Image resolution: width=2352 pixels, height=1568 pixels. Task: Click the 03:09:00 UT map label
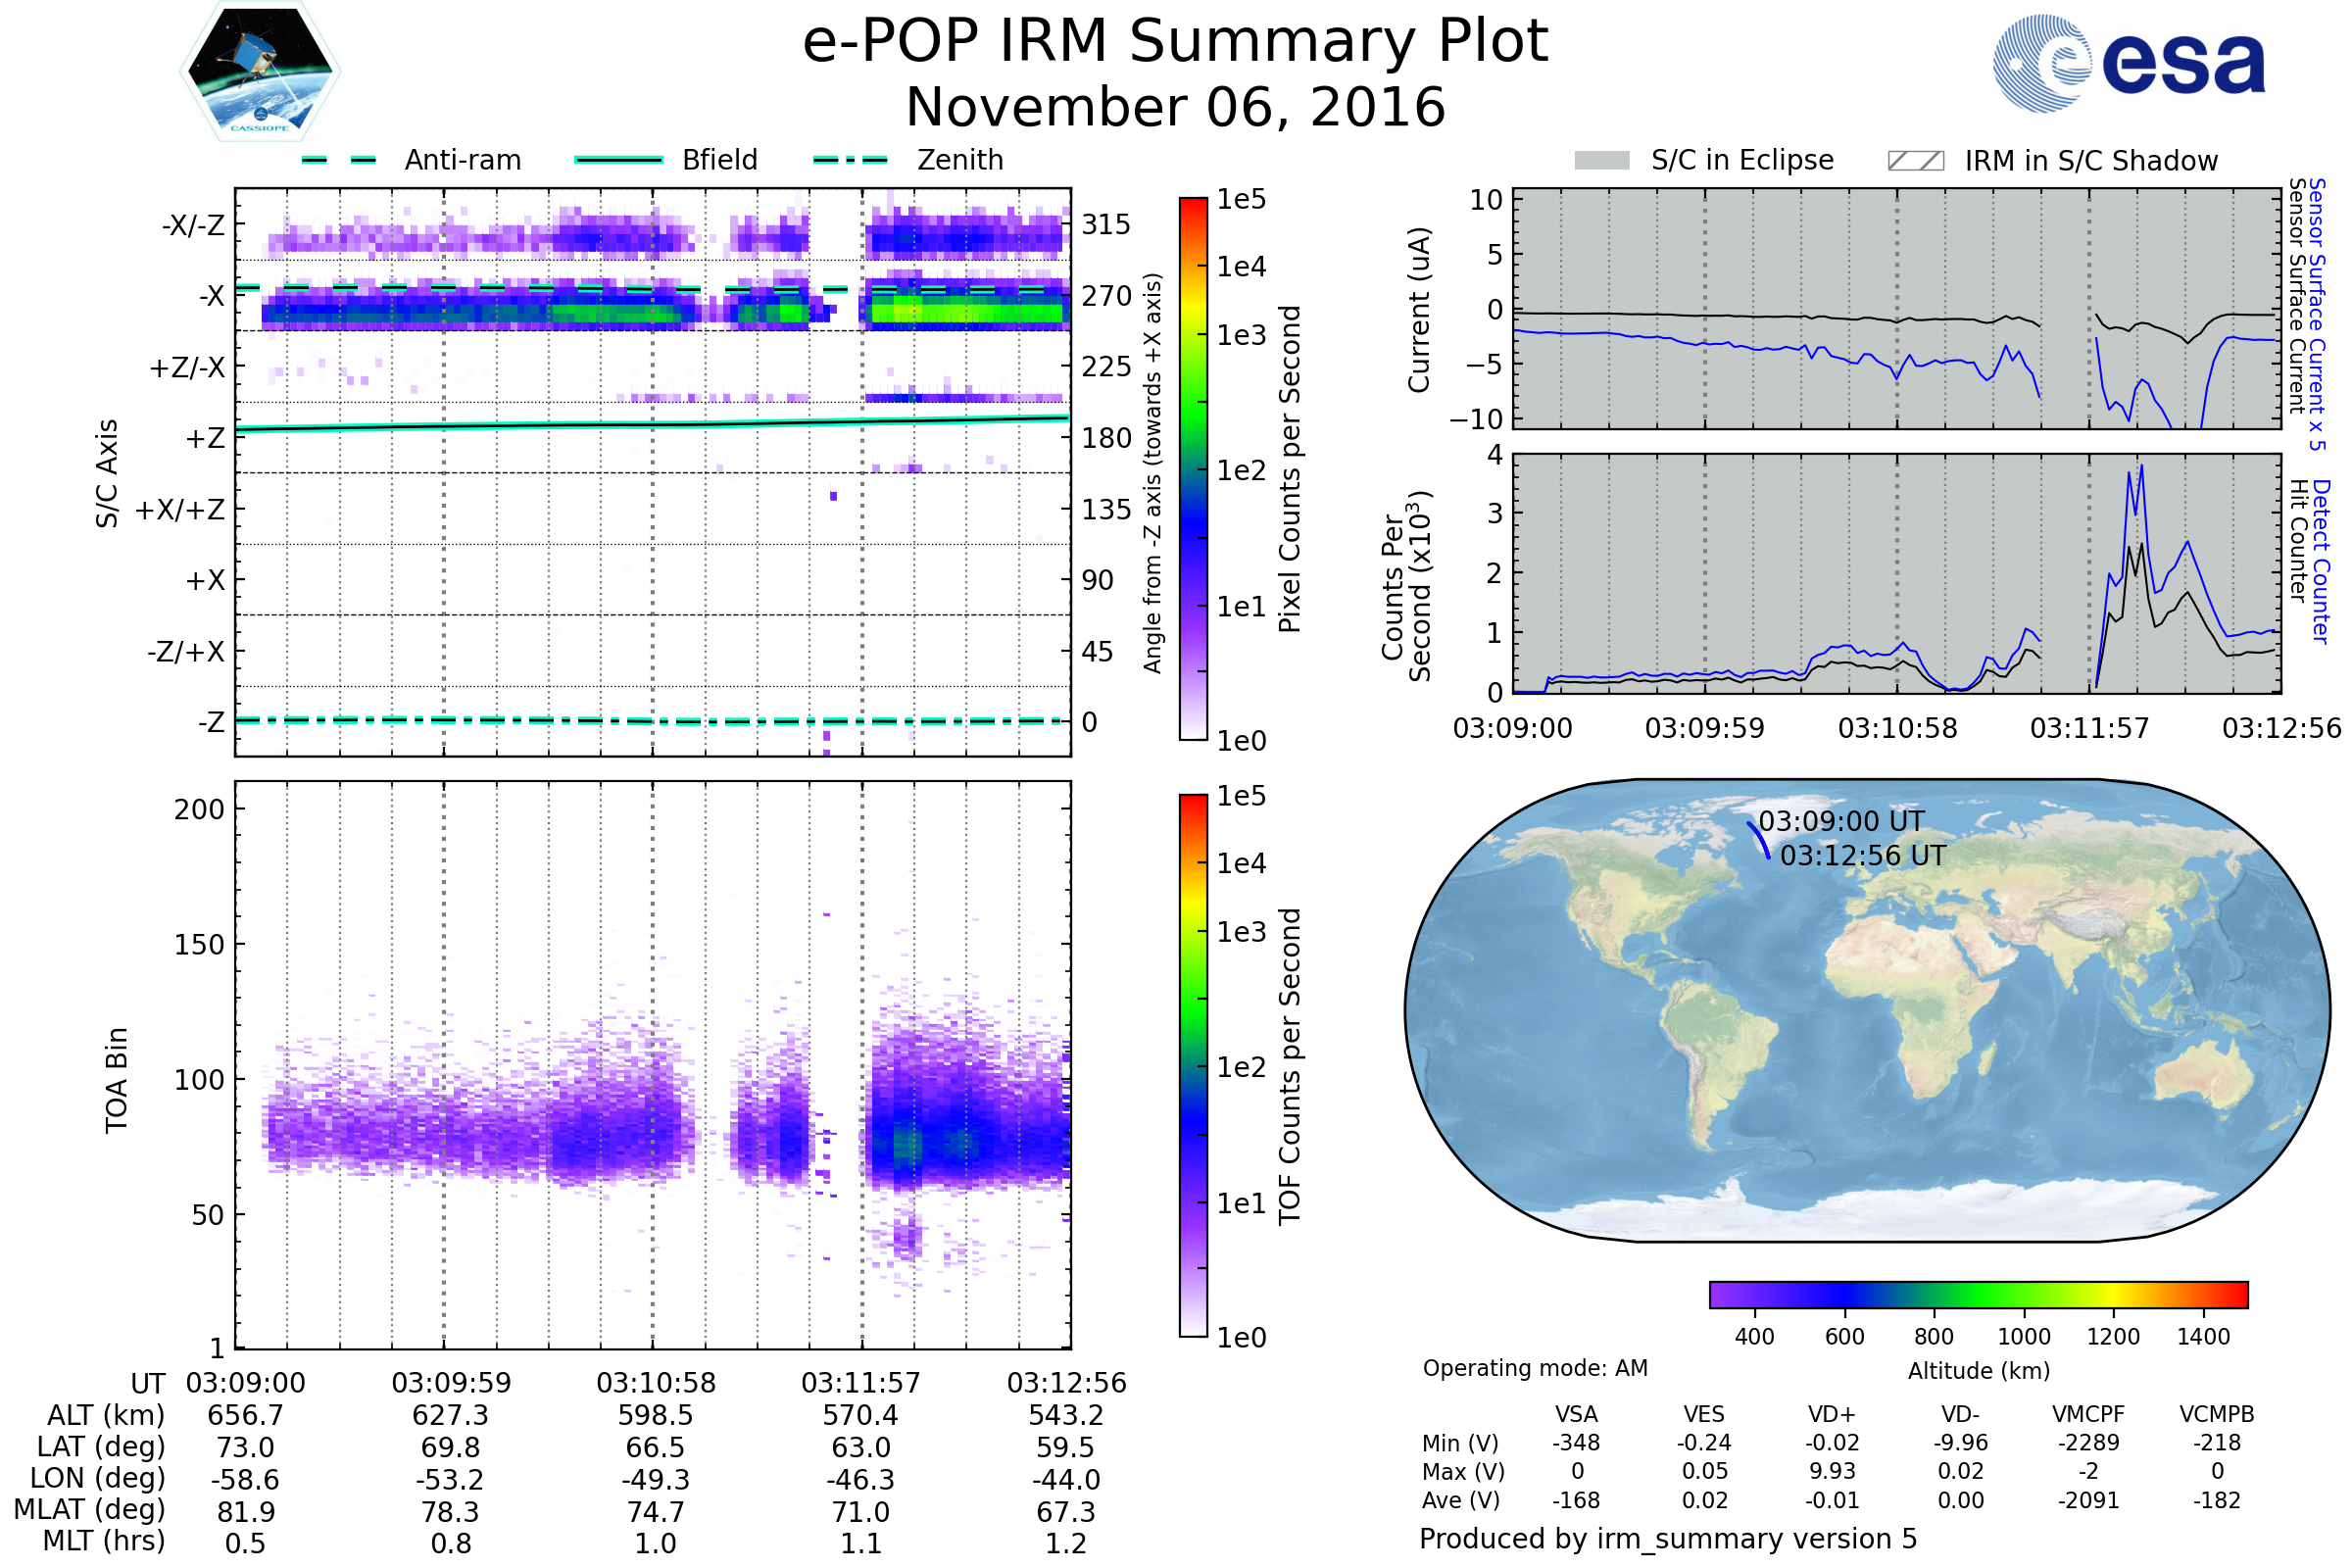coord(1841,821)
